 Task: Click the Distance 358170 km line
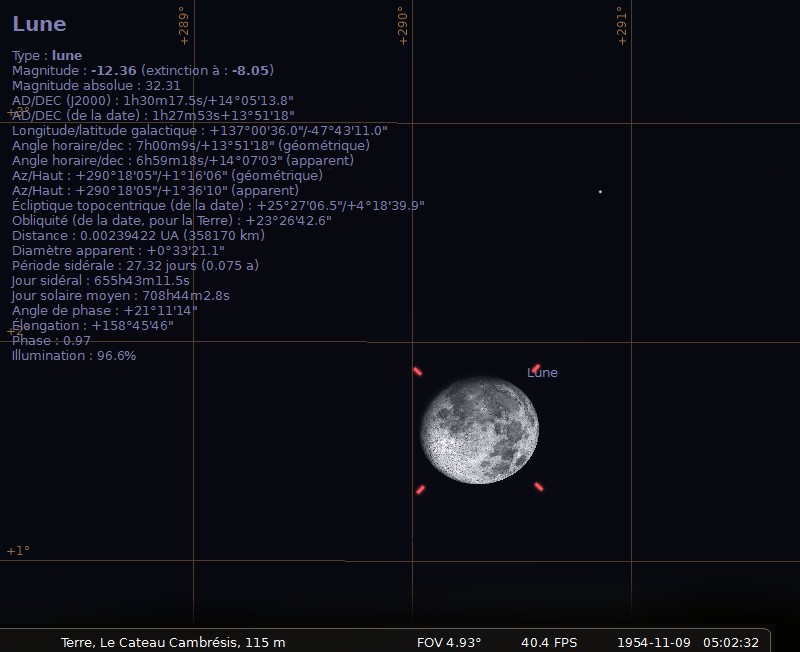pyautogui.click(x=138, y=235)
